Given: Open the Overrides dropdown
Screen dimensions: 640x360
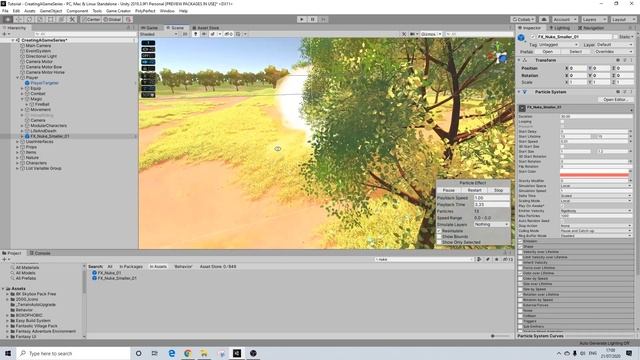Looking at the screenshot, I should click(x=613, y=52).
